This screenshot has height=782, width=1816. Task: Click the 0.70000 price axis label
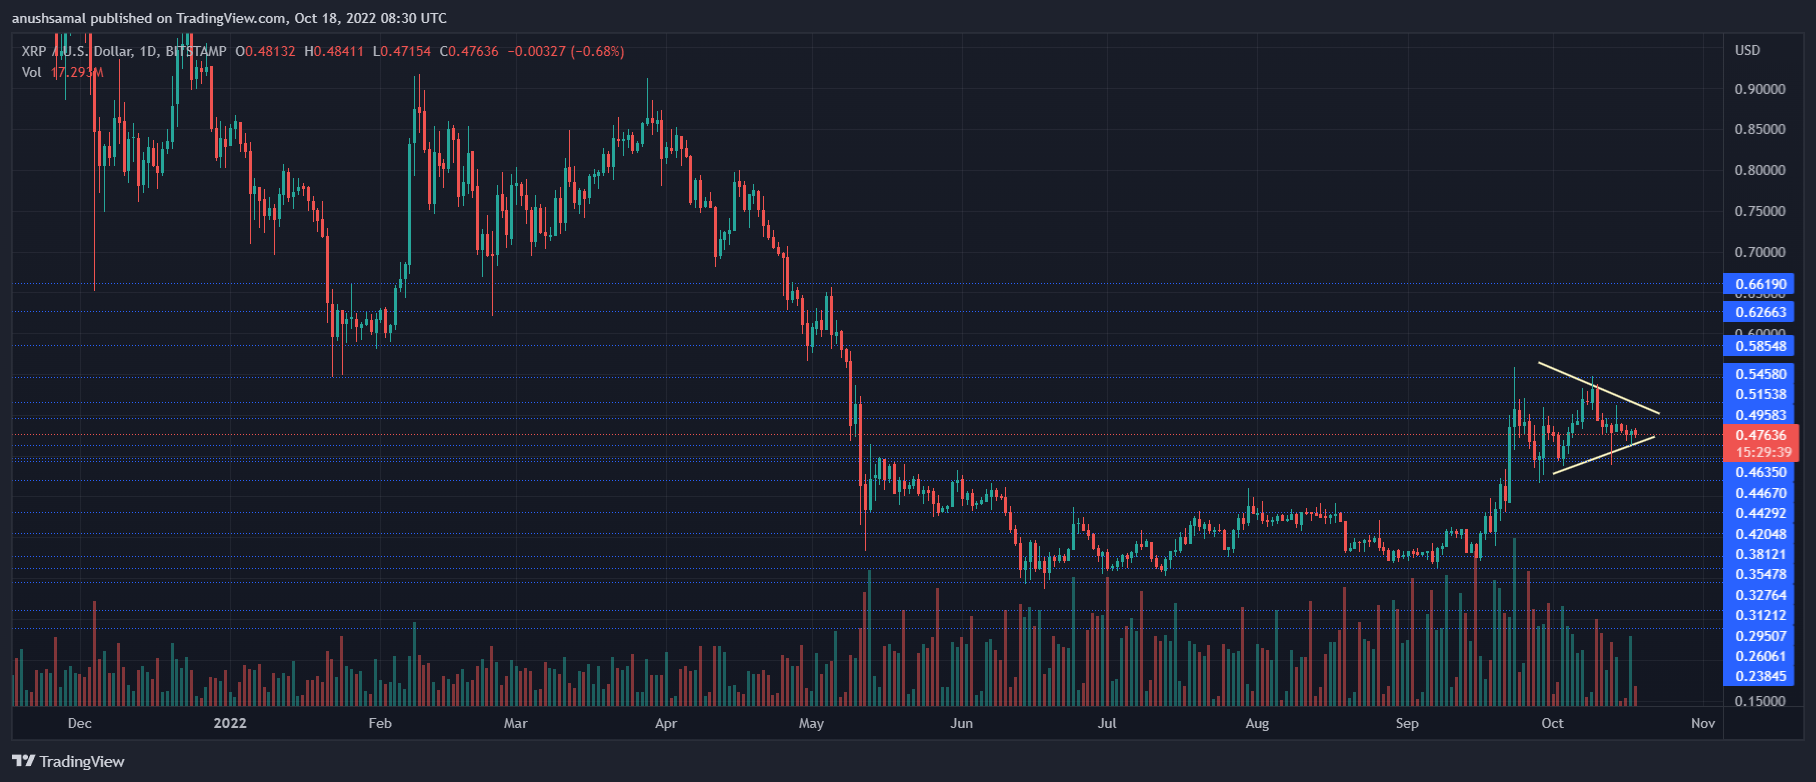click(1760, 252)
